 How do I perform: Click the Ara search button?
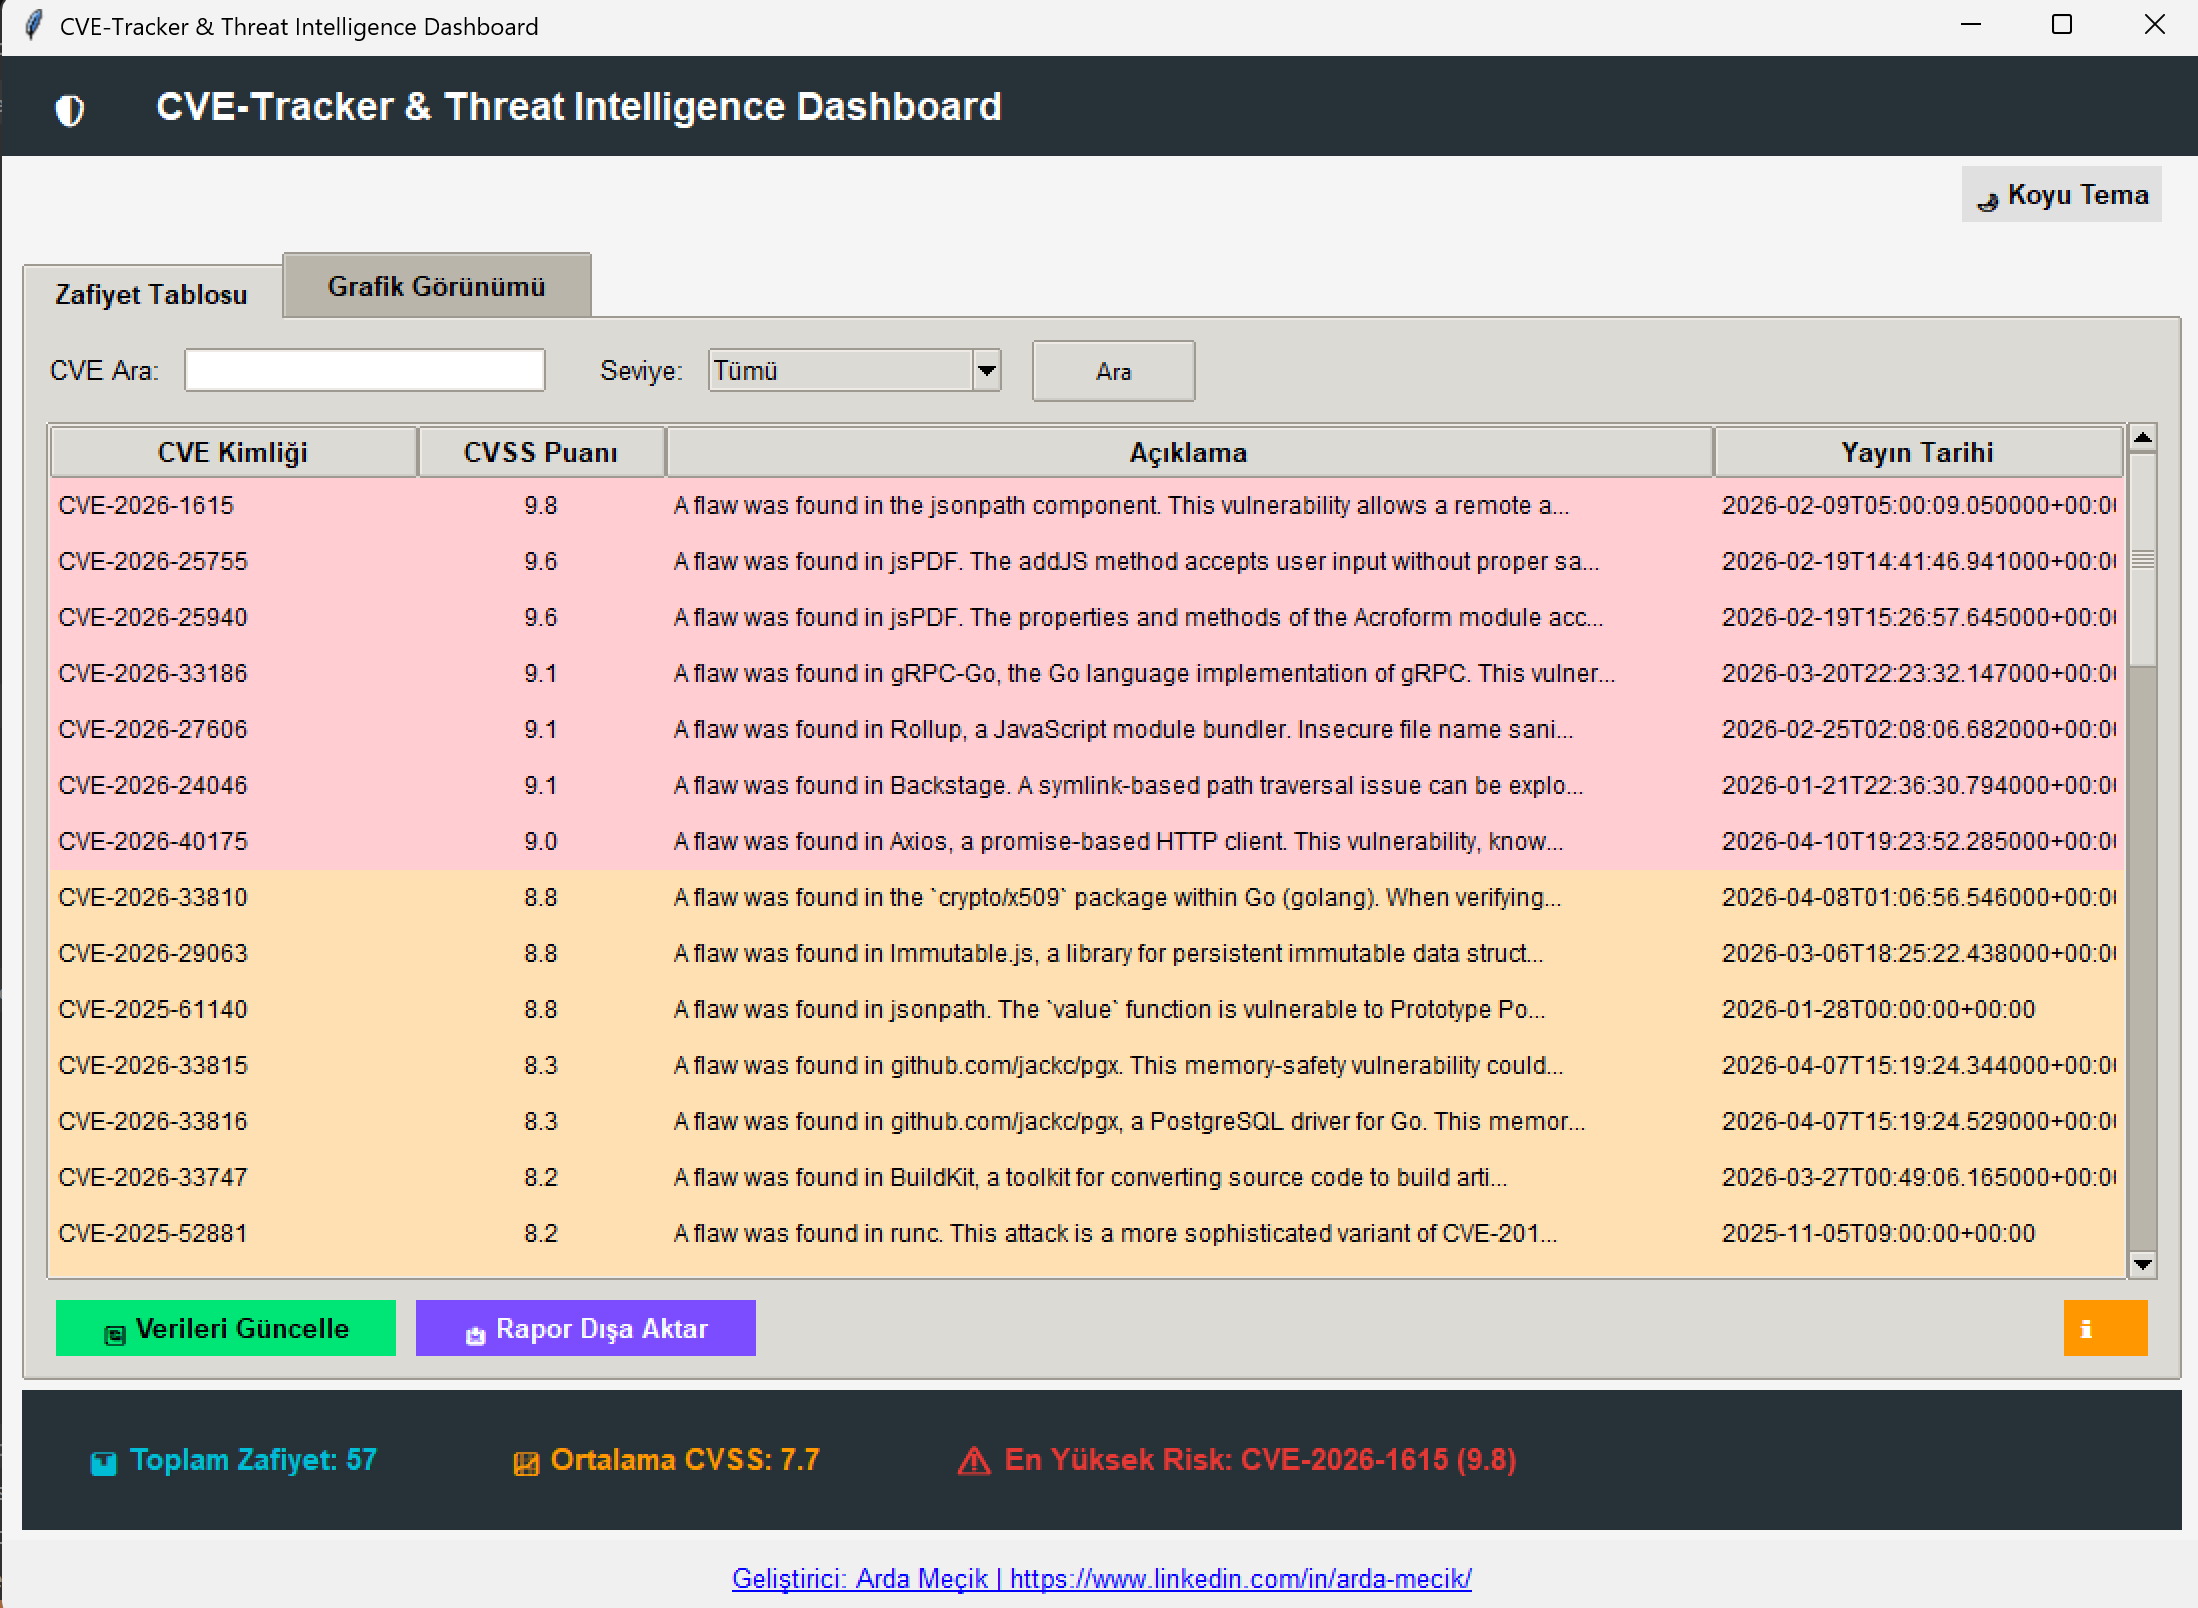click(x=1113, y=371)
